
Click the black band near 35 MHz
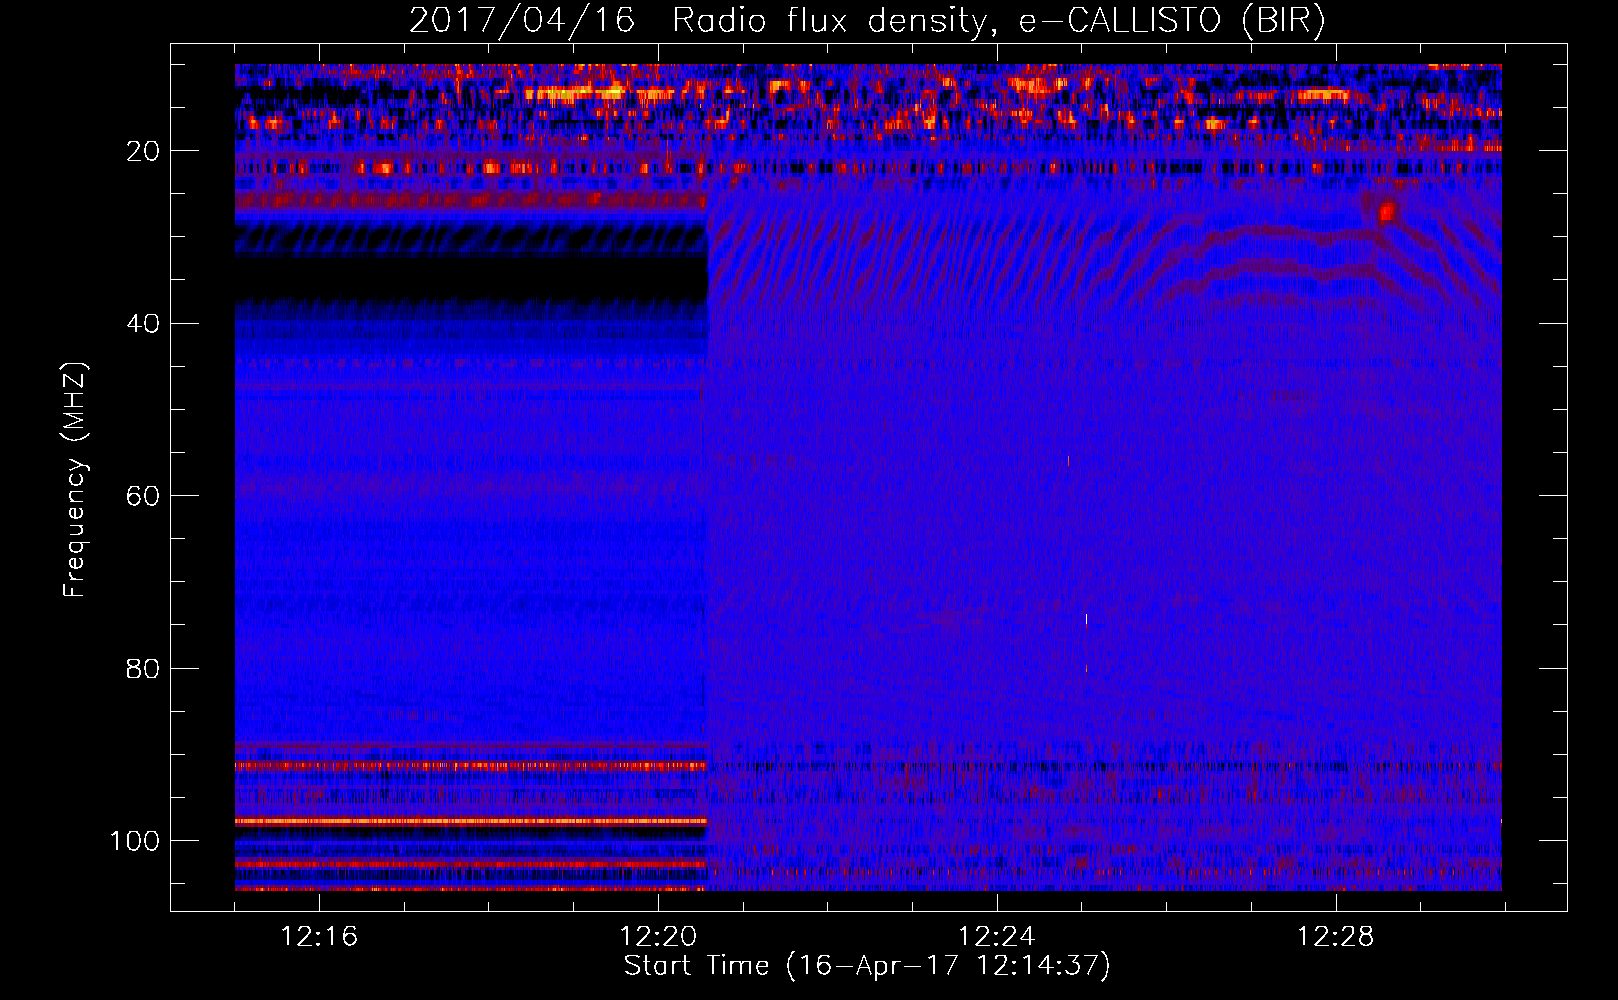[x=471, y=276]
